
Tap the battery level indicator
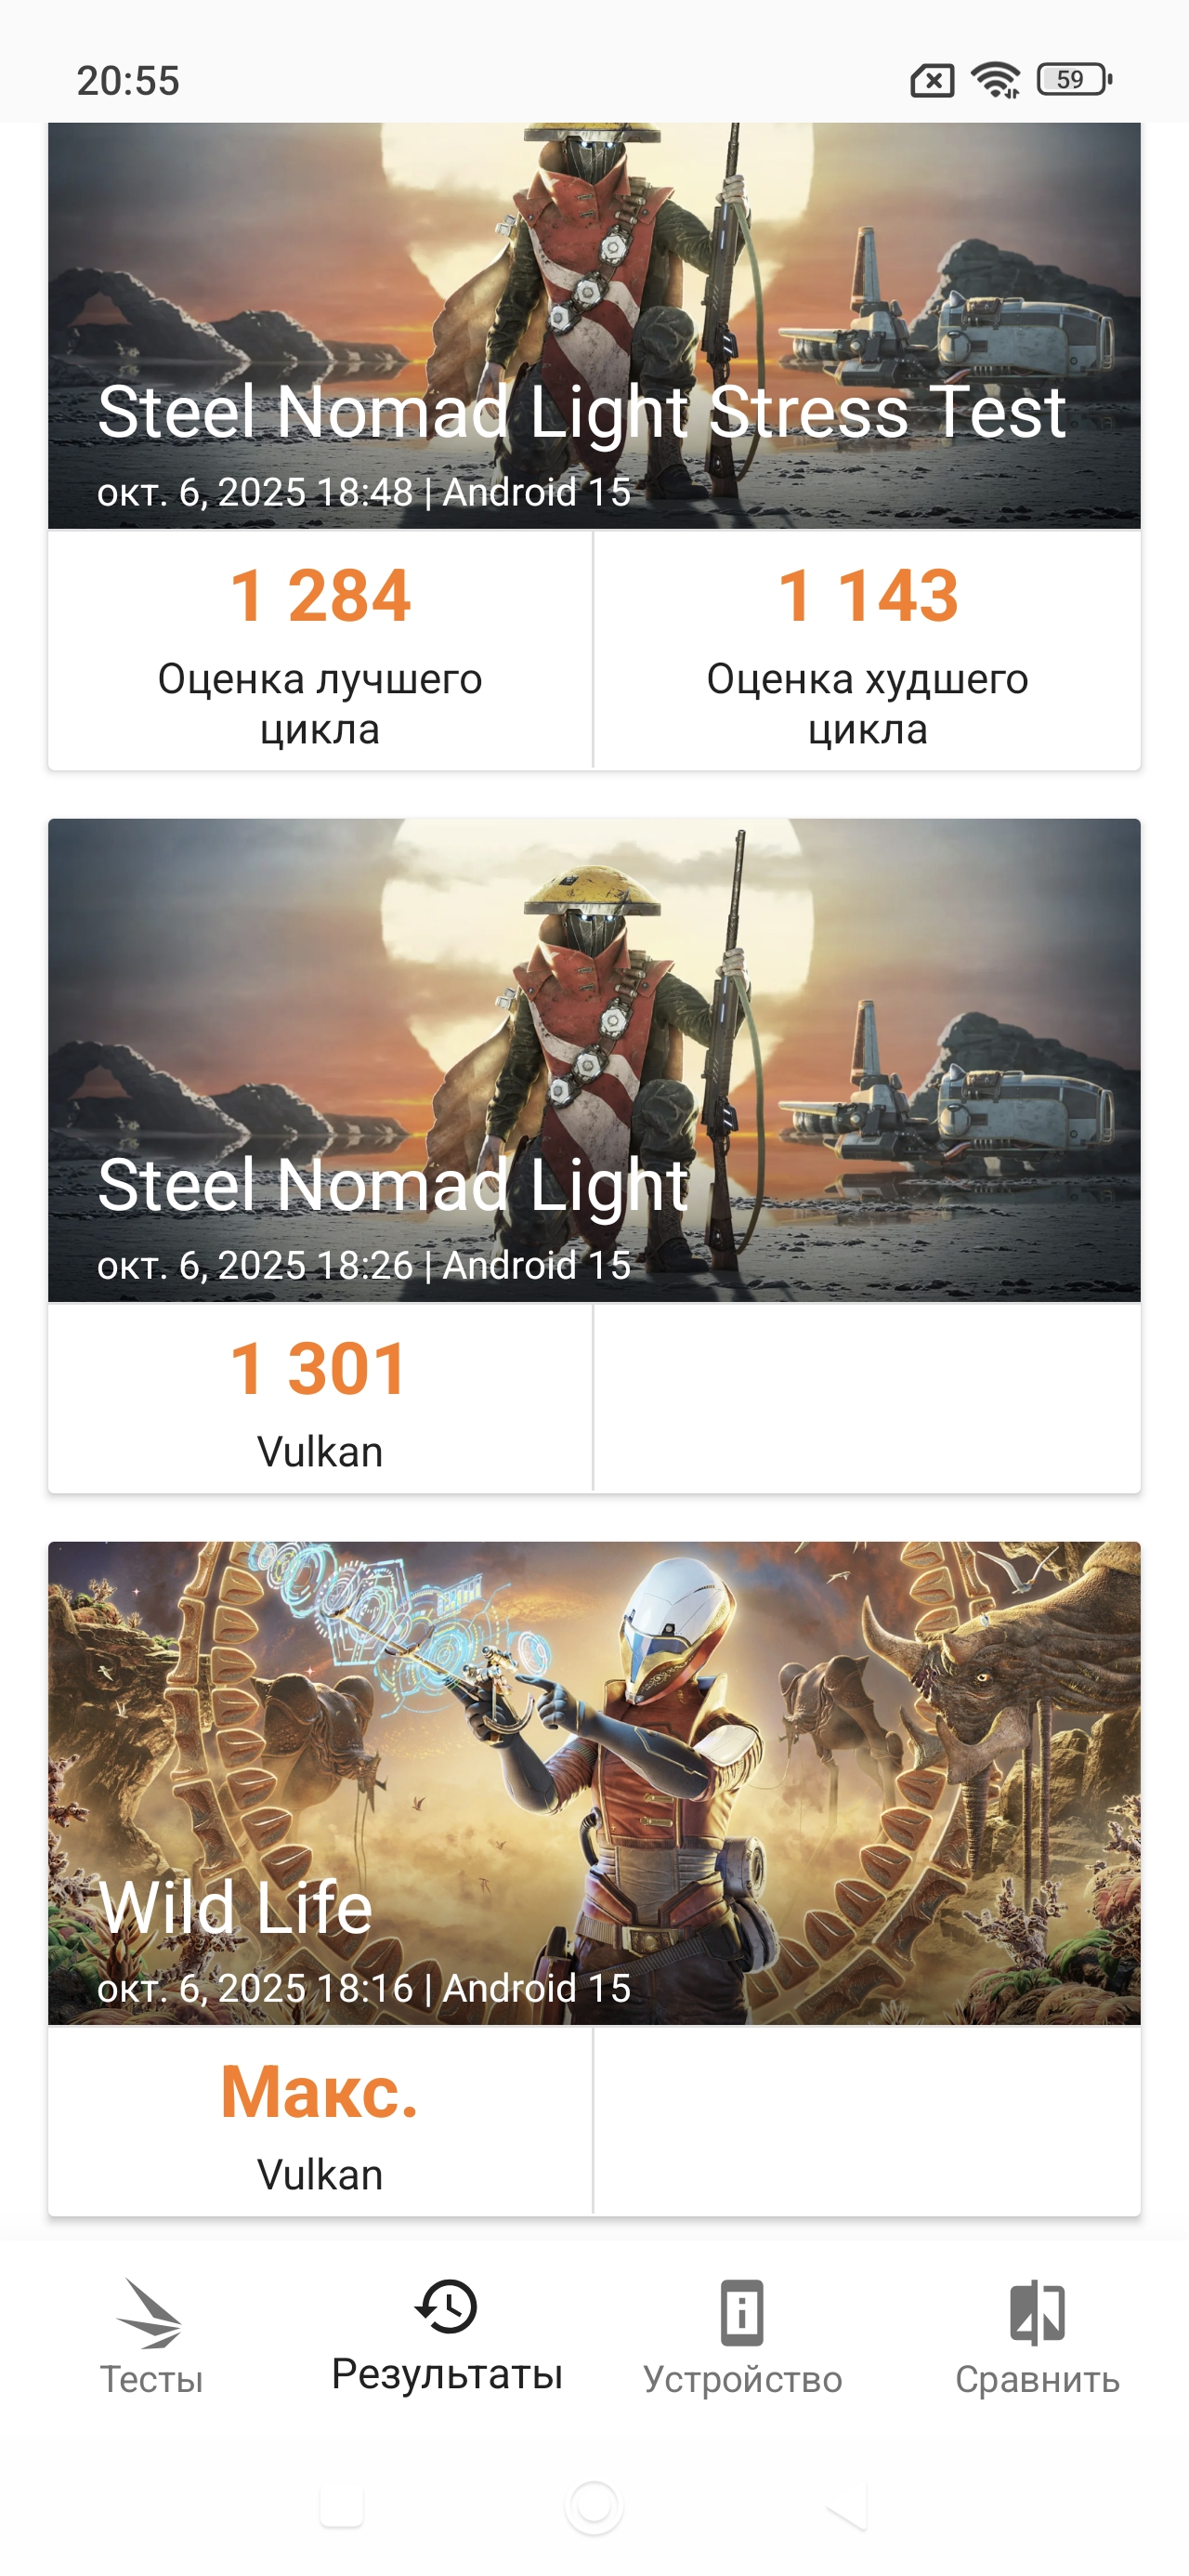1074,80
